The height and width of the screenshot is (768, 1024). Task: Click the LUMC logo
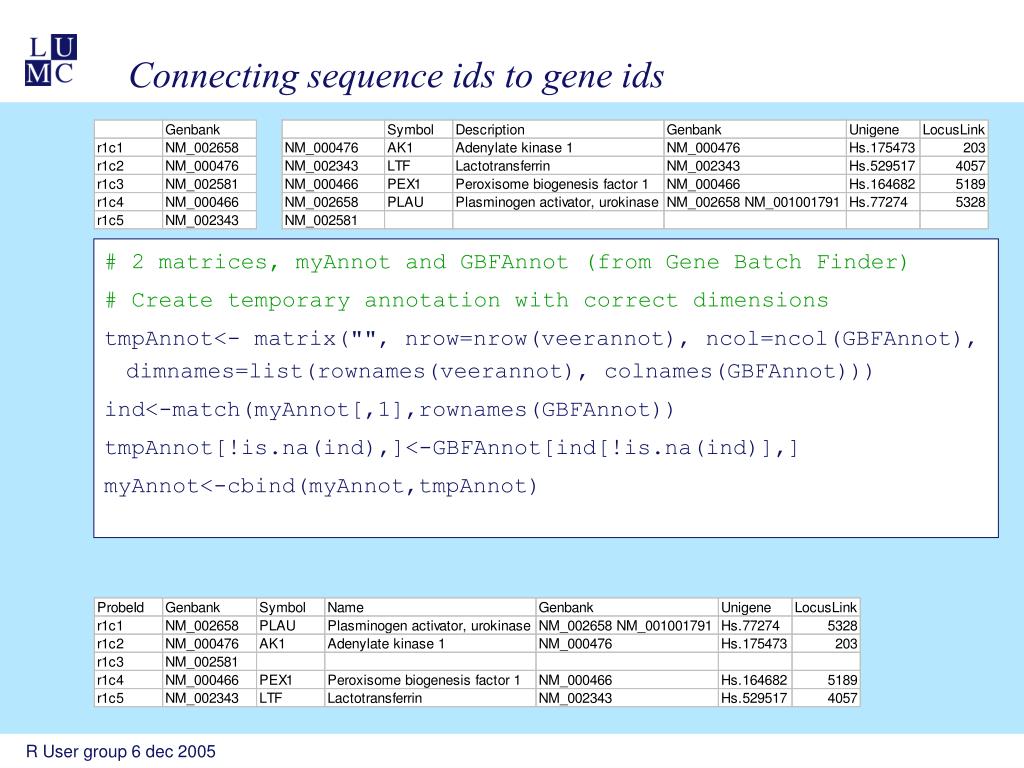[x=50, y=59]
